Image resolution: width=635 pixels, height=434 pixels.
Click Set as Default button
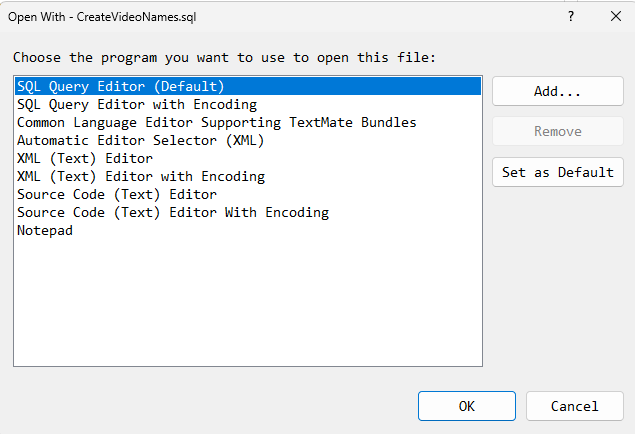coord(558,172)
